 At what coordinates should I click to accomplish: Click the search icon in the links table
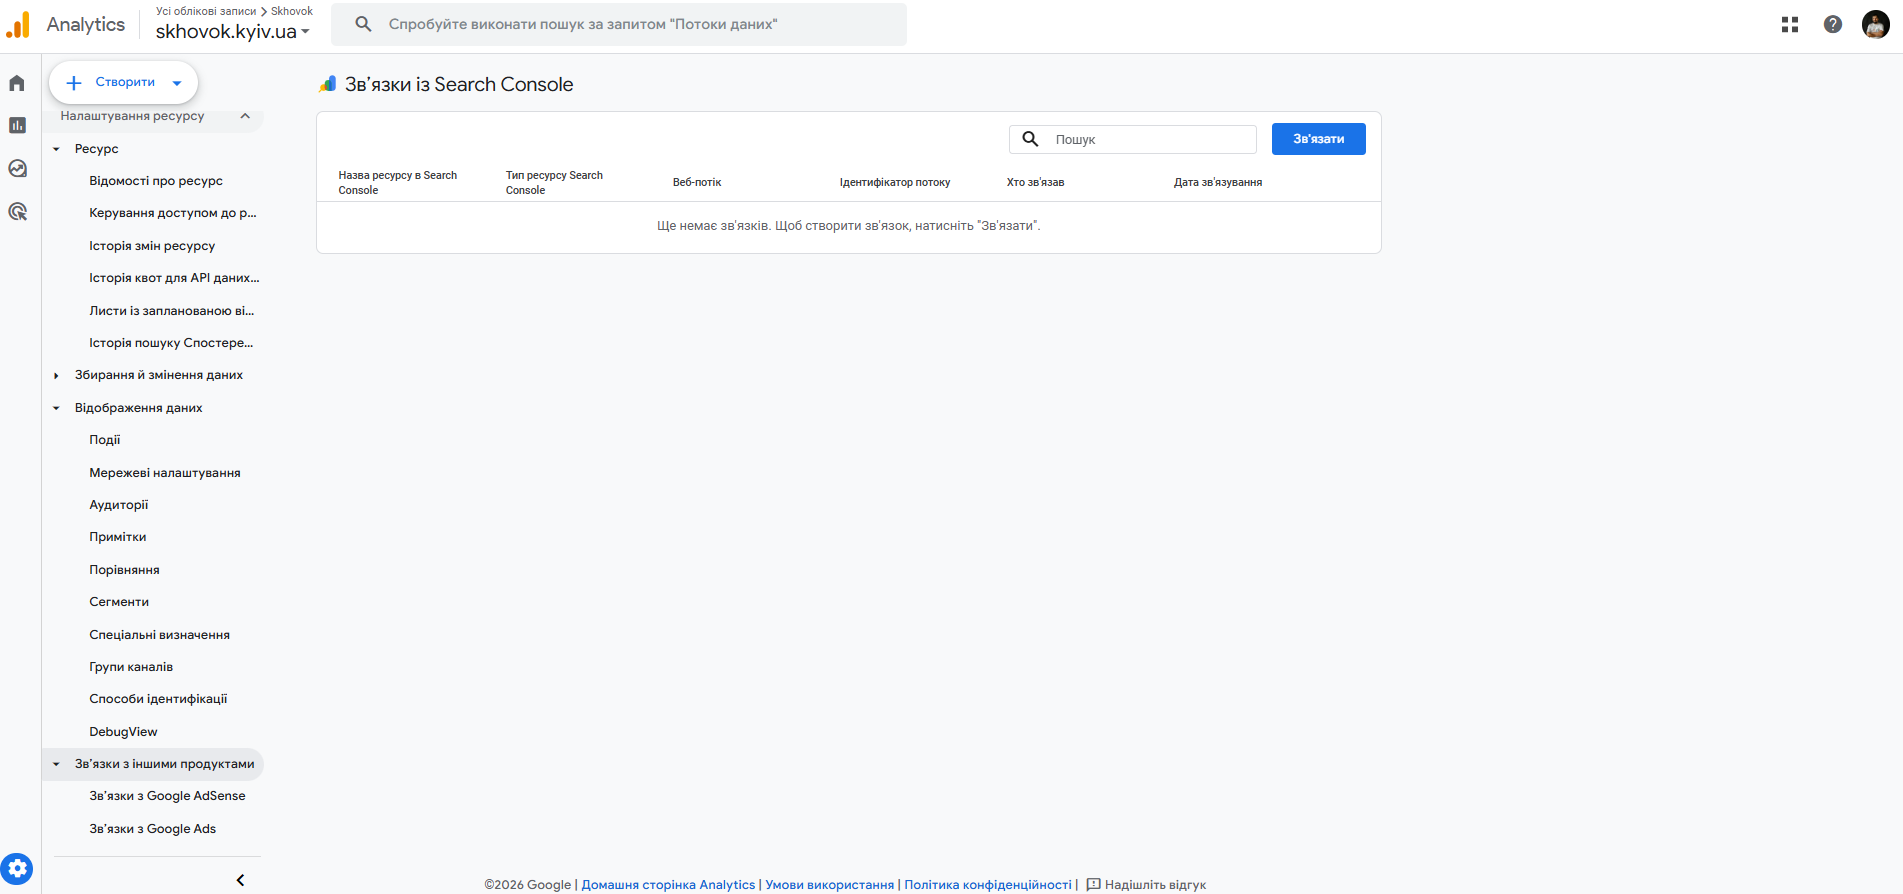point(1030,139)
